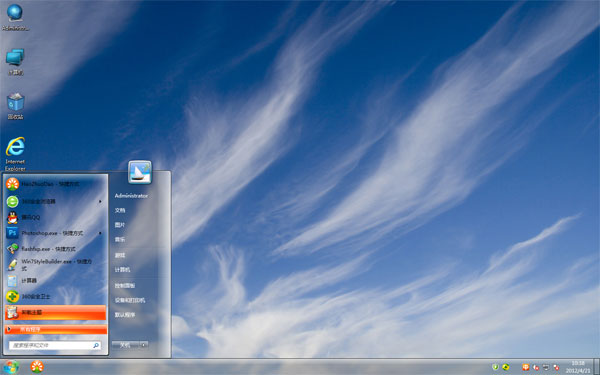Image resolution: width=600 pixels, height=375 pixels.
Task: Click the green shield tray icon
Action: [495, 367]
